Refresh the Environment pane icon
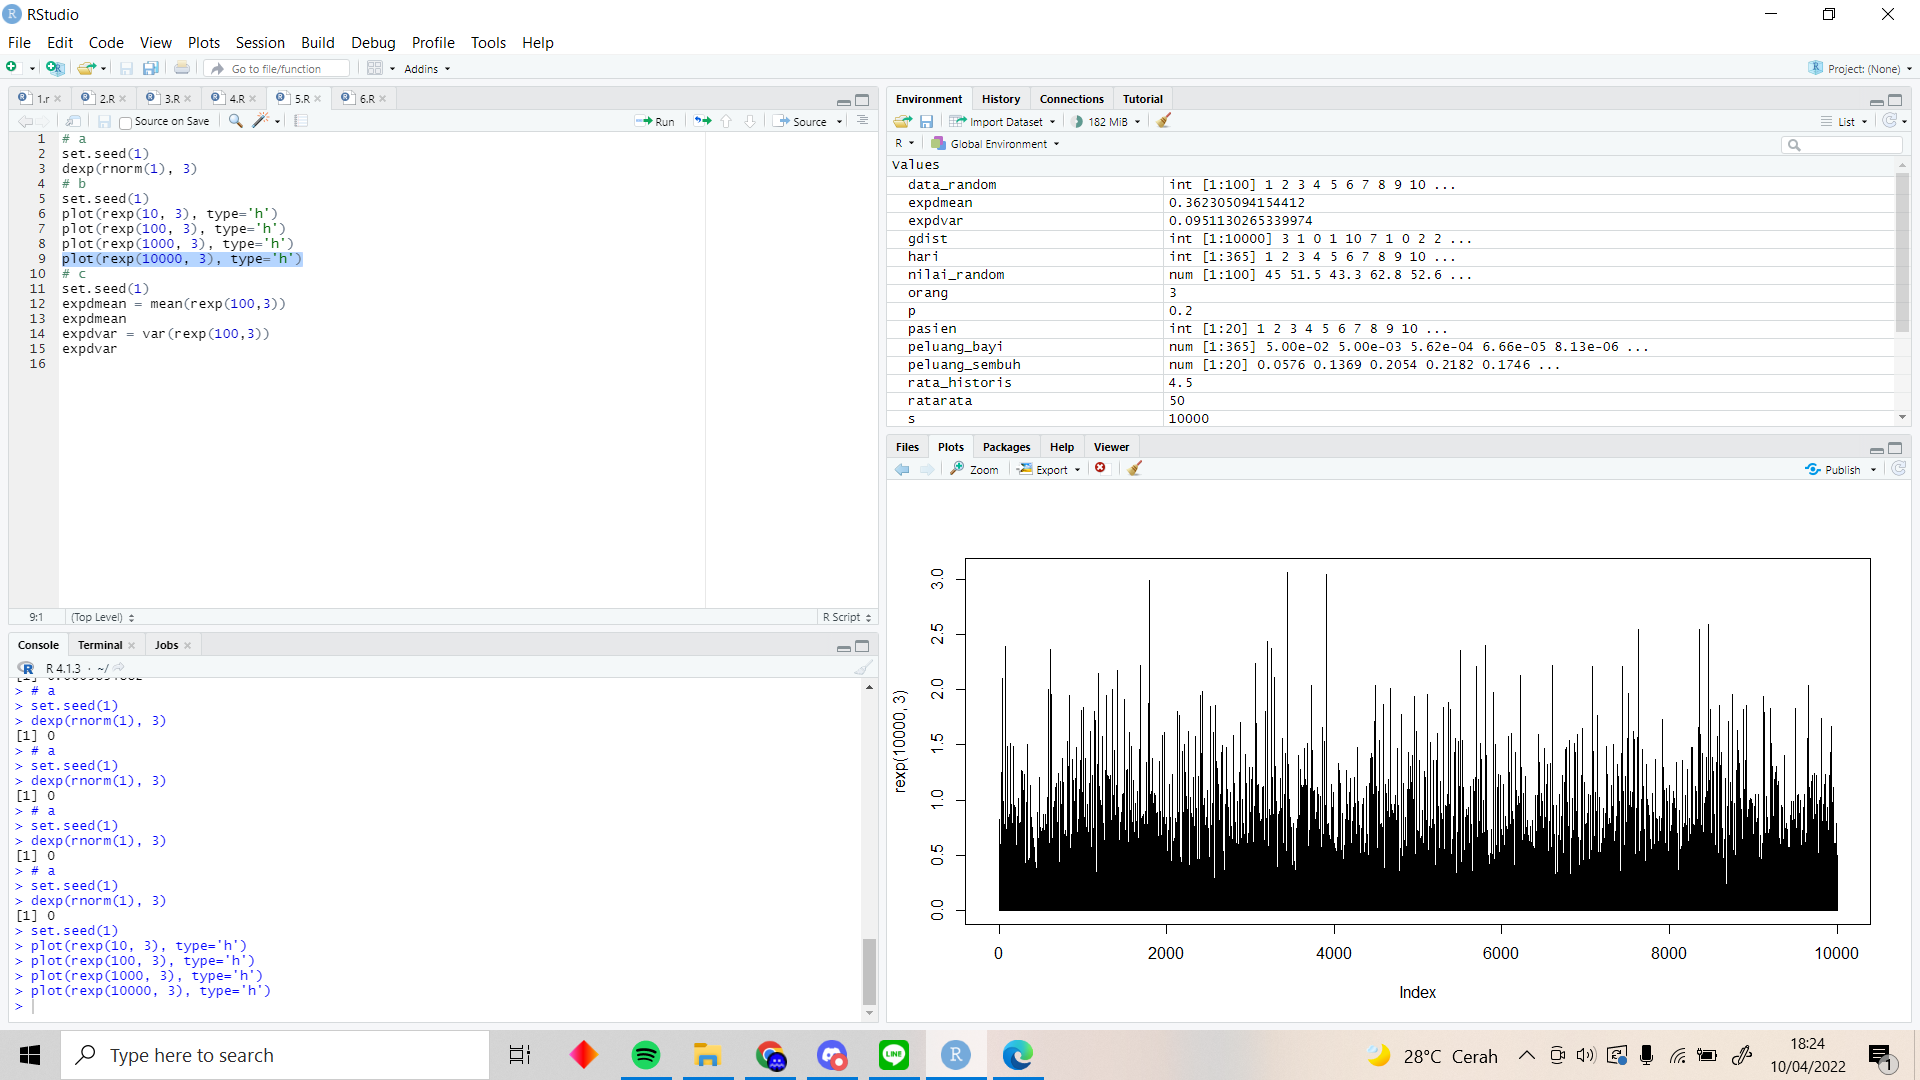Screen dimensions: 1920x1080 pyautogui.click(x=1889, y=121)
